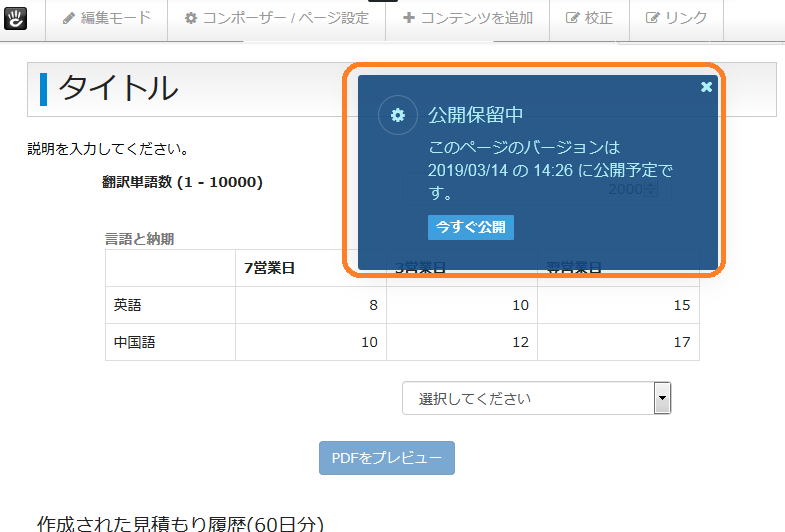This screenshot has width=785, height=532.
Task: Close the 公開保留中 notification popup
Action: coord(706,87)
